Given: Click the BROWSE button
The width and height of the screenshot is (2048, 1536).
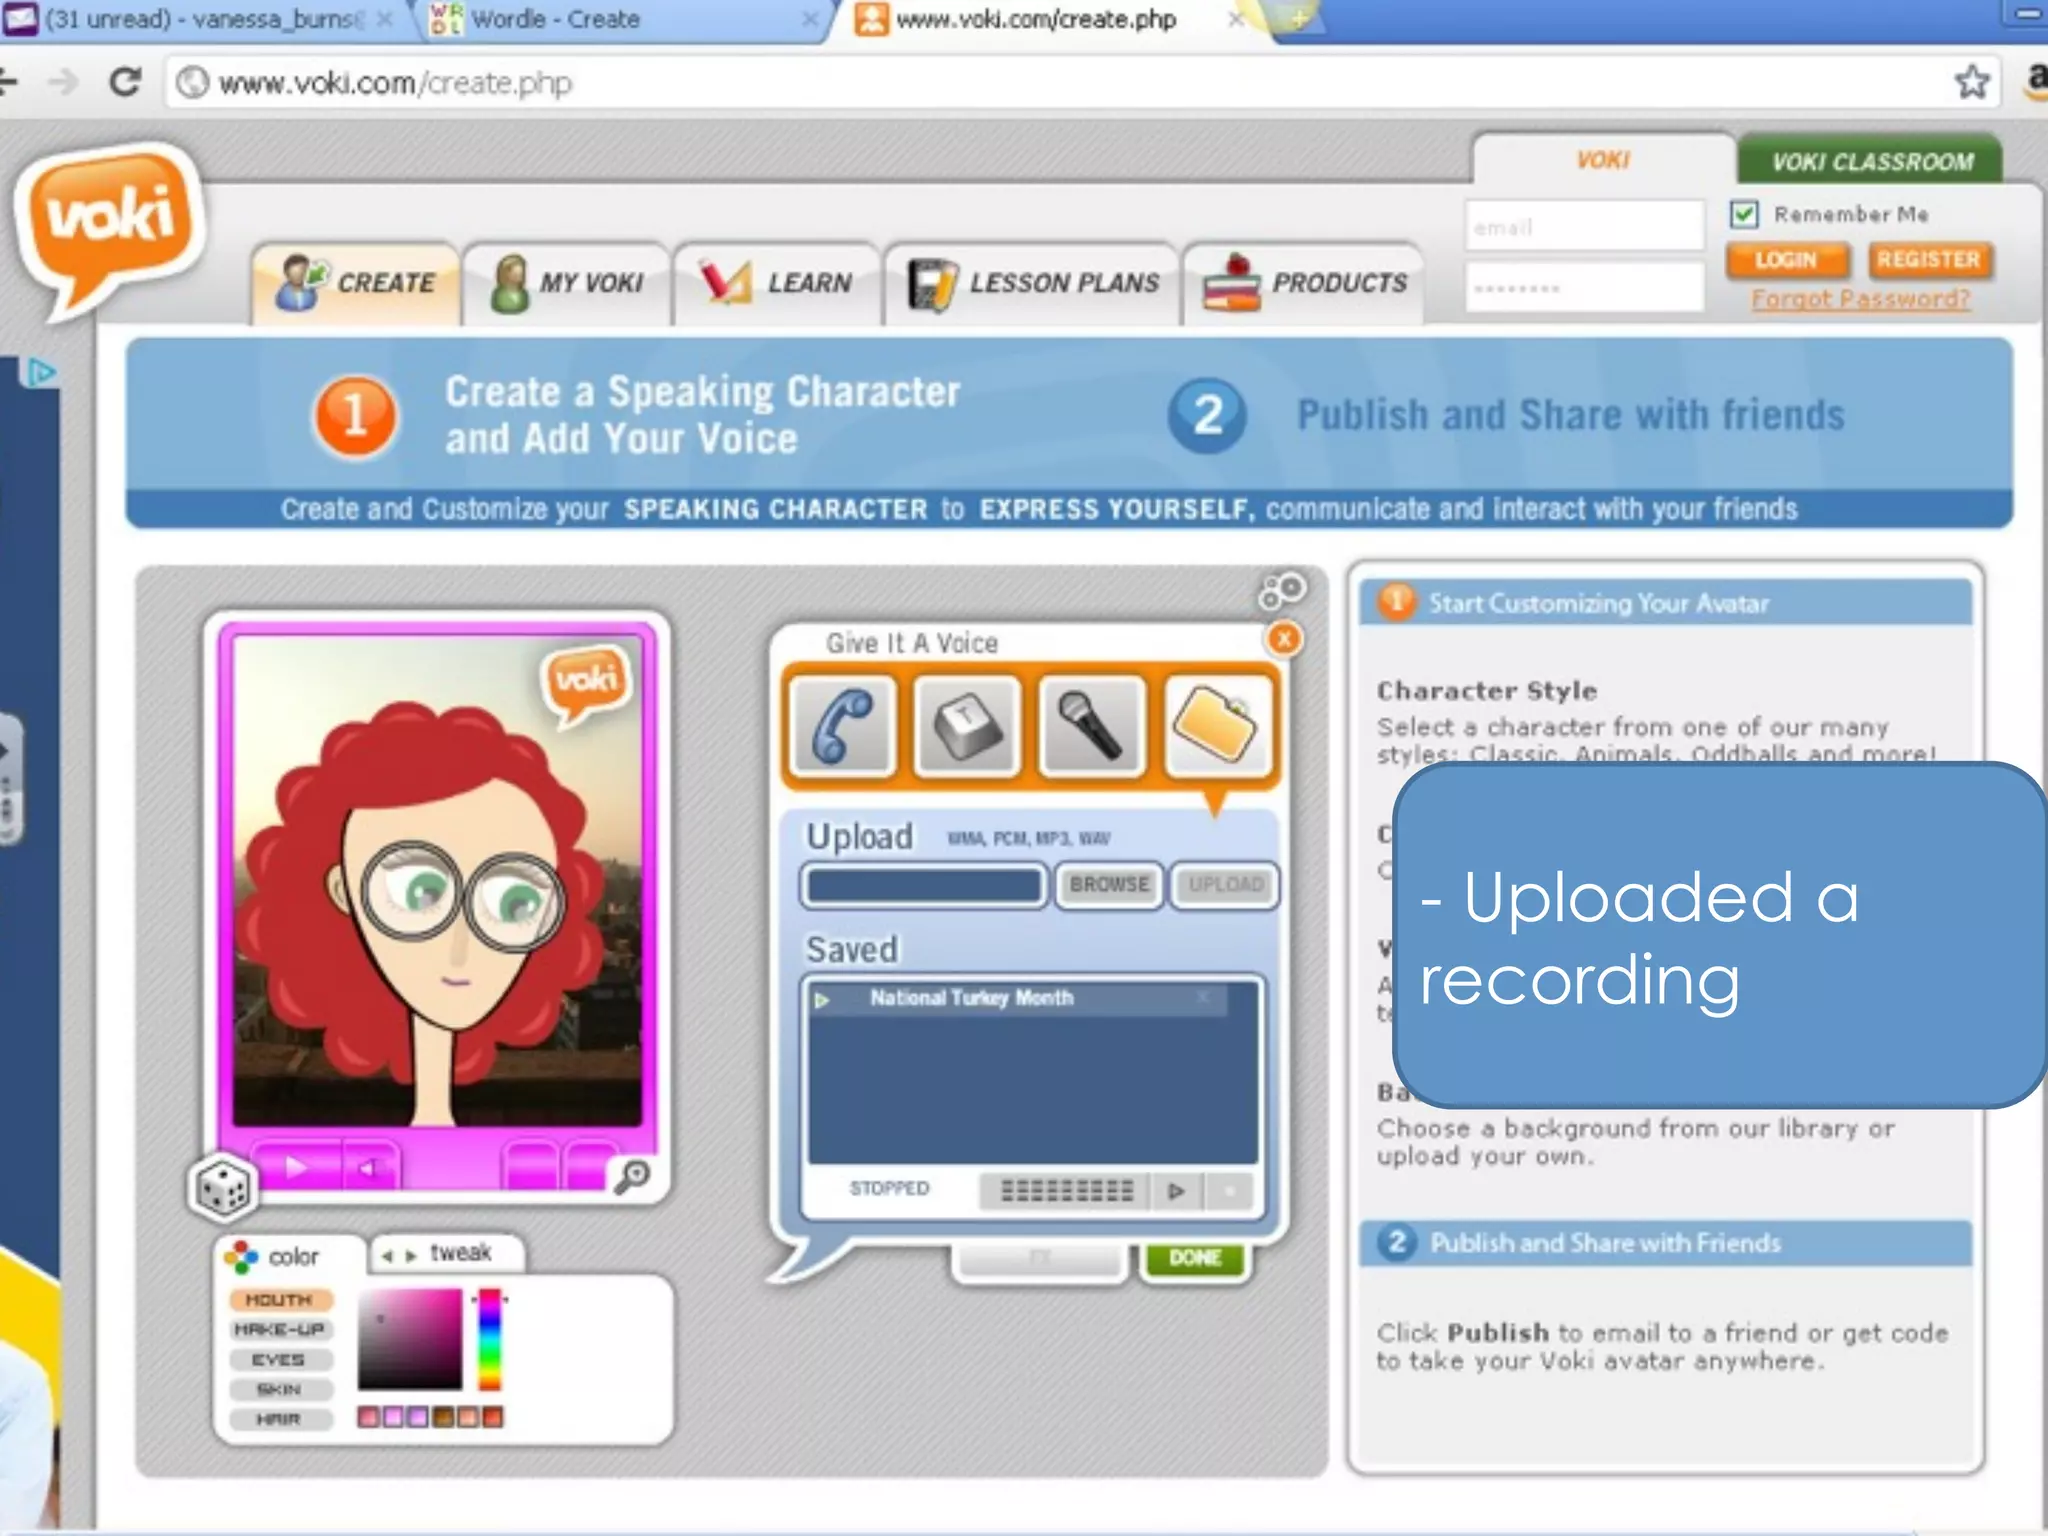Looking at the screenshot, I should pyautogui.click(x=1109, y=884).
